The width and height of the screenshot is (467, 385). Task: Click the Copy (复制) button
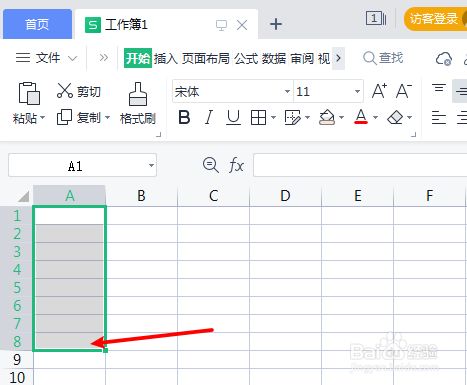click(80, 117)
